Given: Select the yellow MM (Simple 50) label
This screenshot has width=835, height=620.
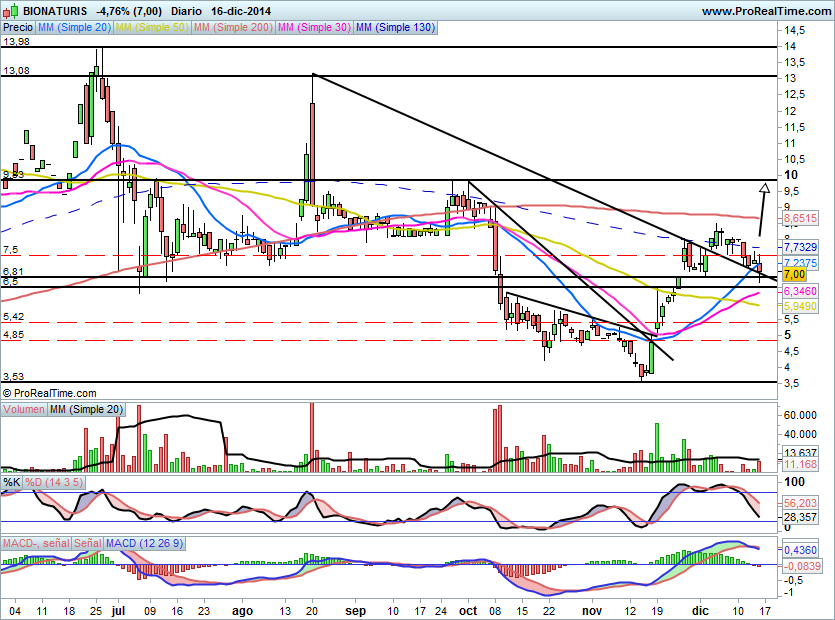Looking at the screenshot, I should click(151, 29).
